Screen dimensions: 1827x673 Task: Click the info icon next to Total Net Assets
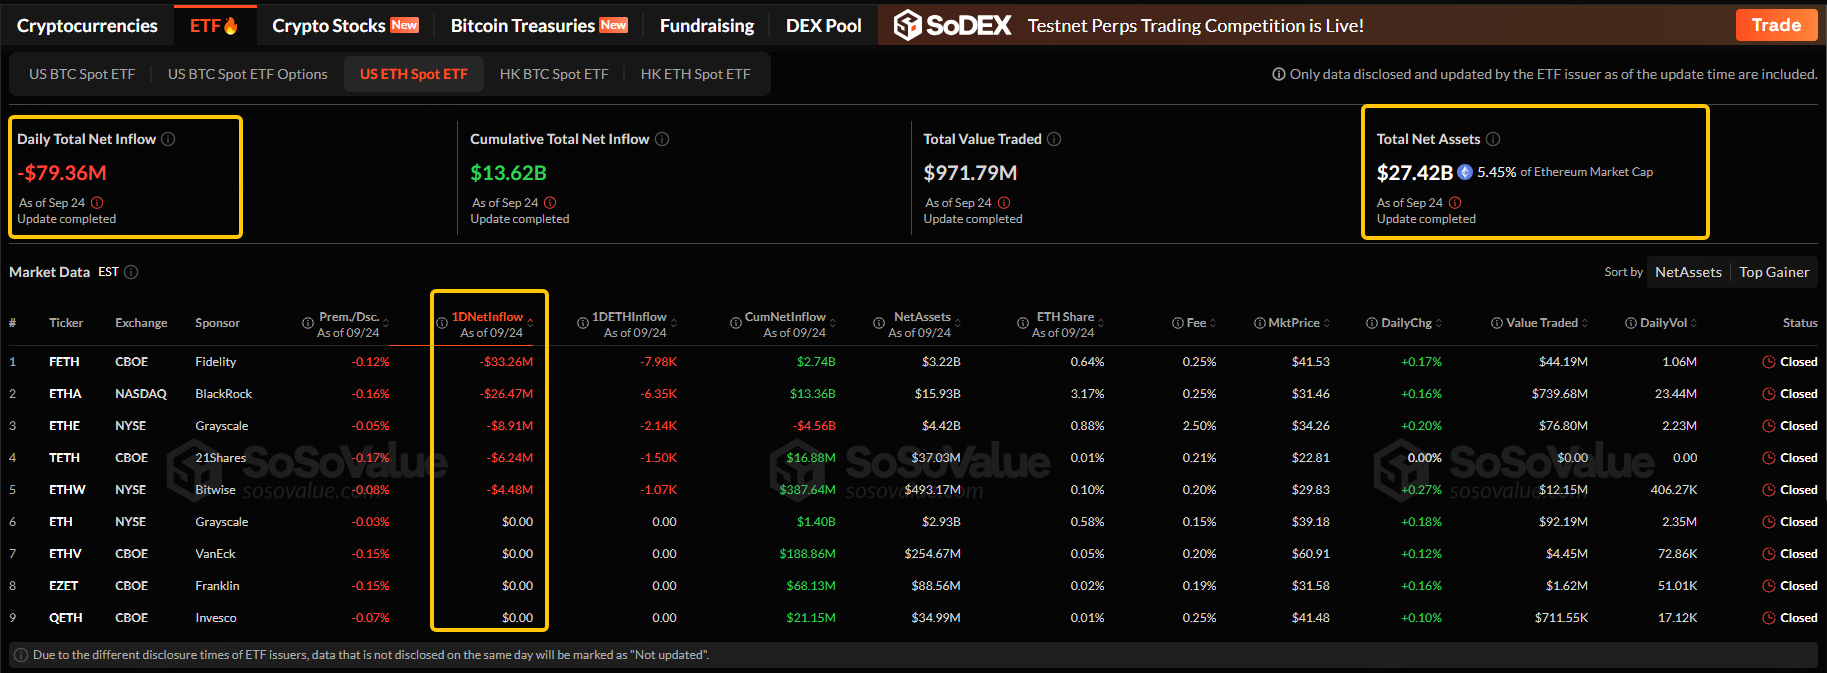pyautogui.click(x=1493, y=139)
